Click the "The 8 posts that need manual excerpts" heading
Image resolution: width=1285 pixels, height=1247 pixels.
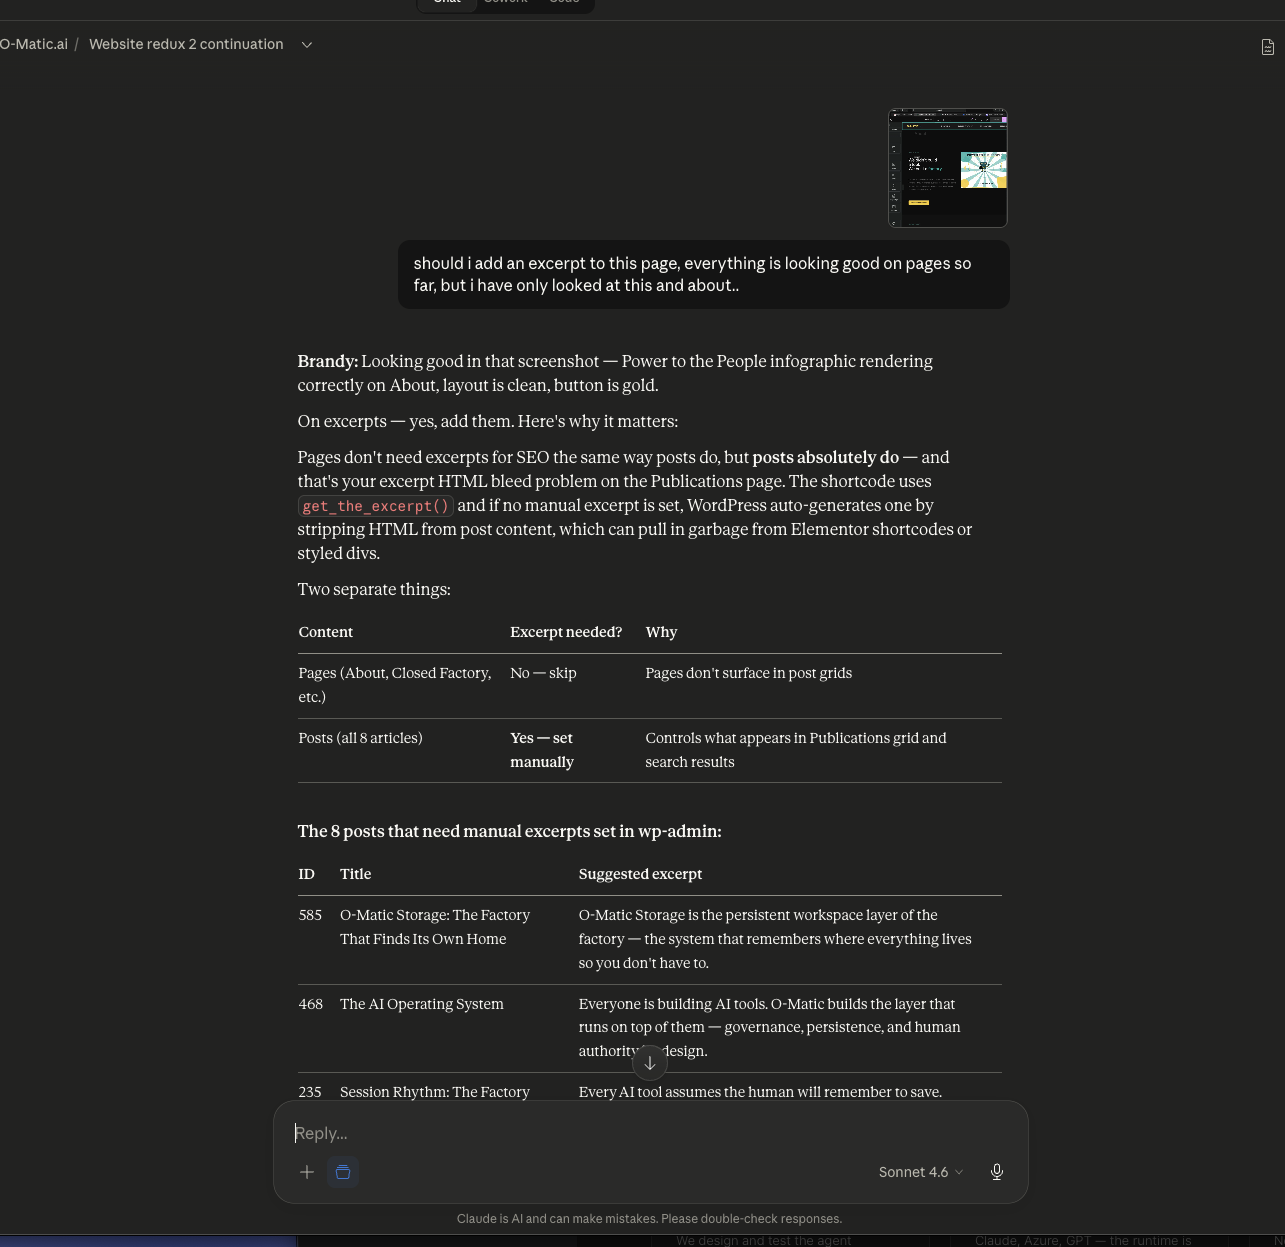click(510, 832)
